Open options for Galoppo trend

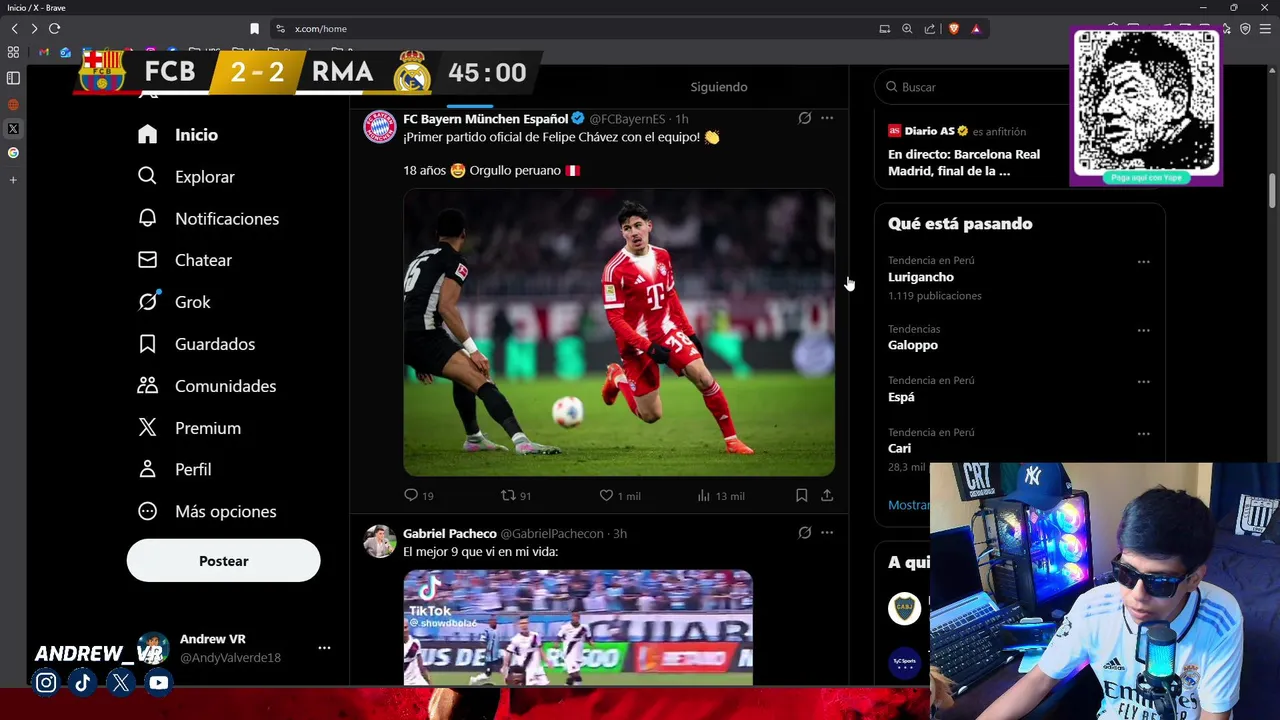click(x=1143, y=330)
